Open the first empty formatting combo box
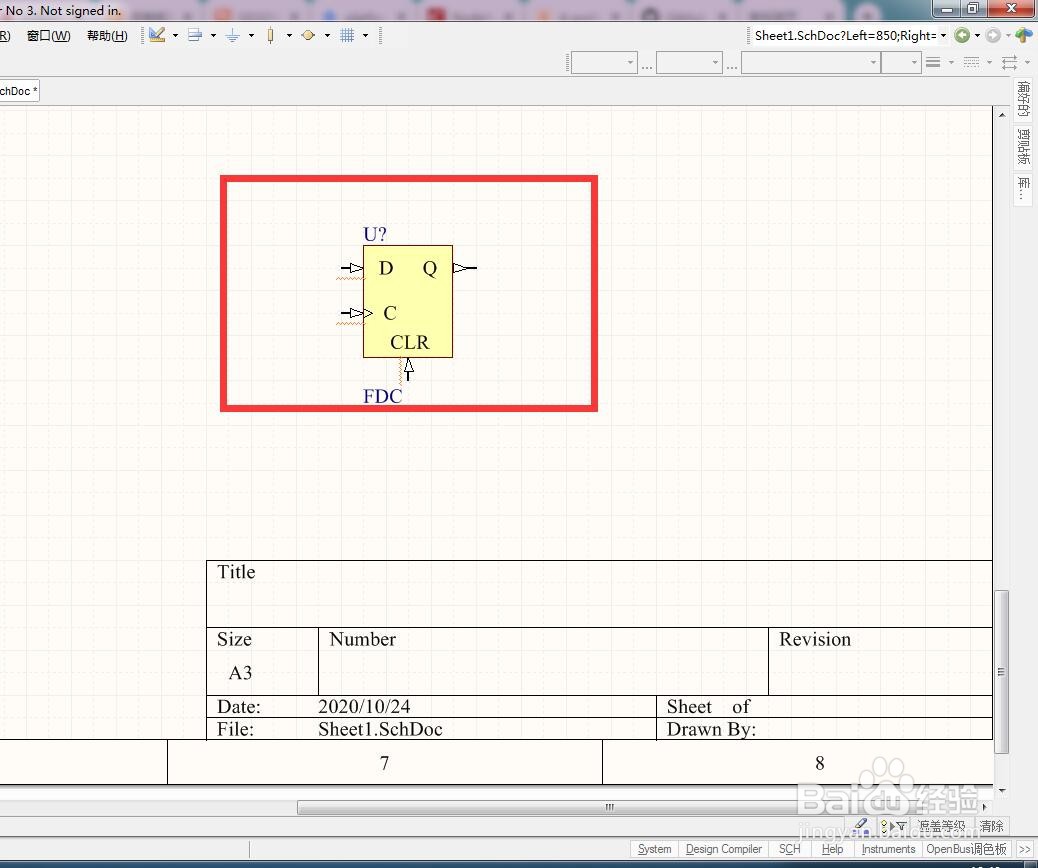Viewport: 1038px width, 868px height. [604, 63]
